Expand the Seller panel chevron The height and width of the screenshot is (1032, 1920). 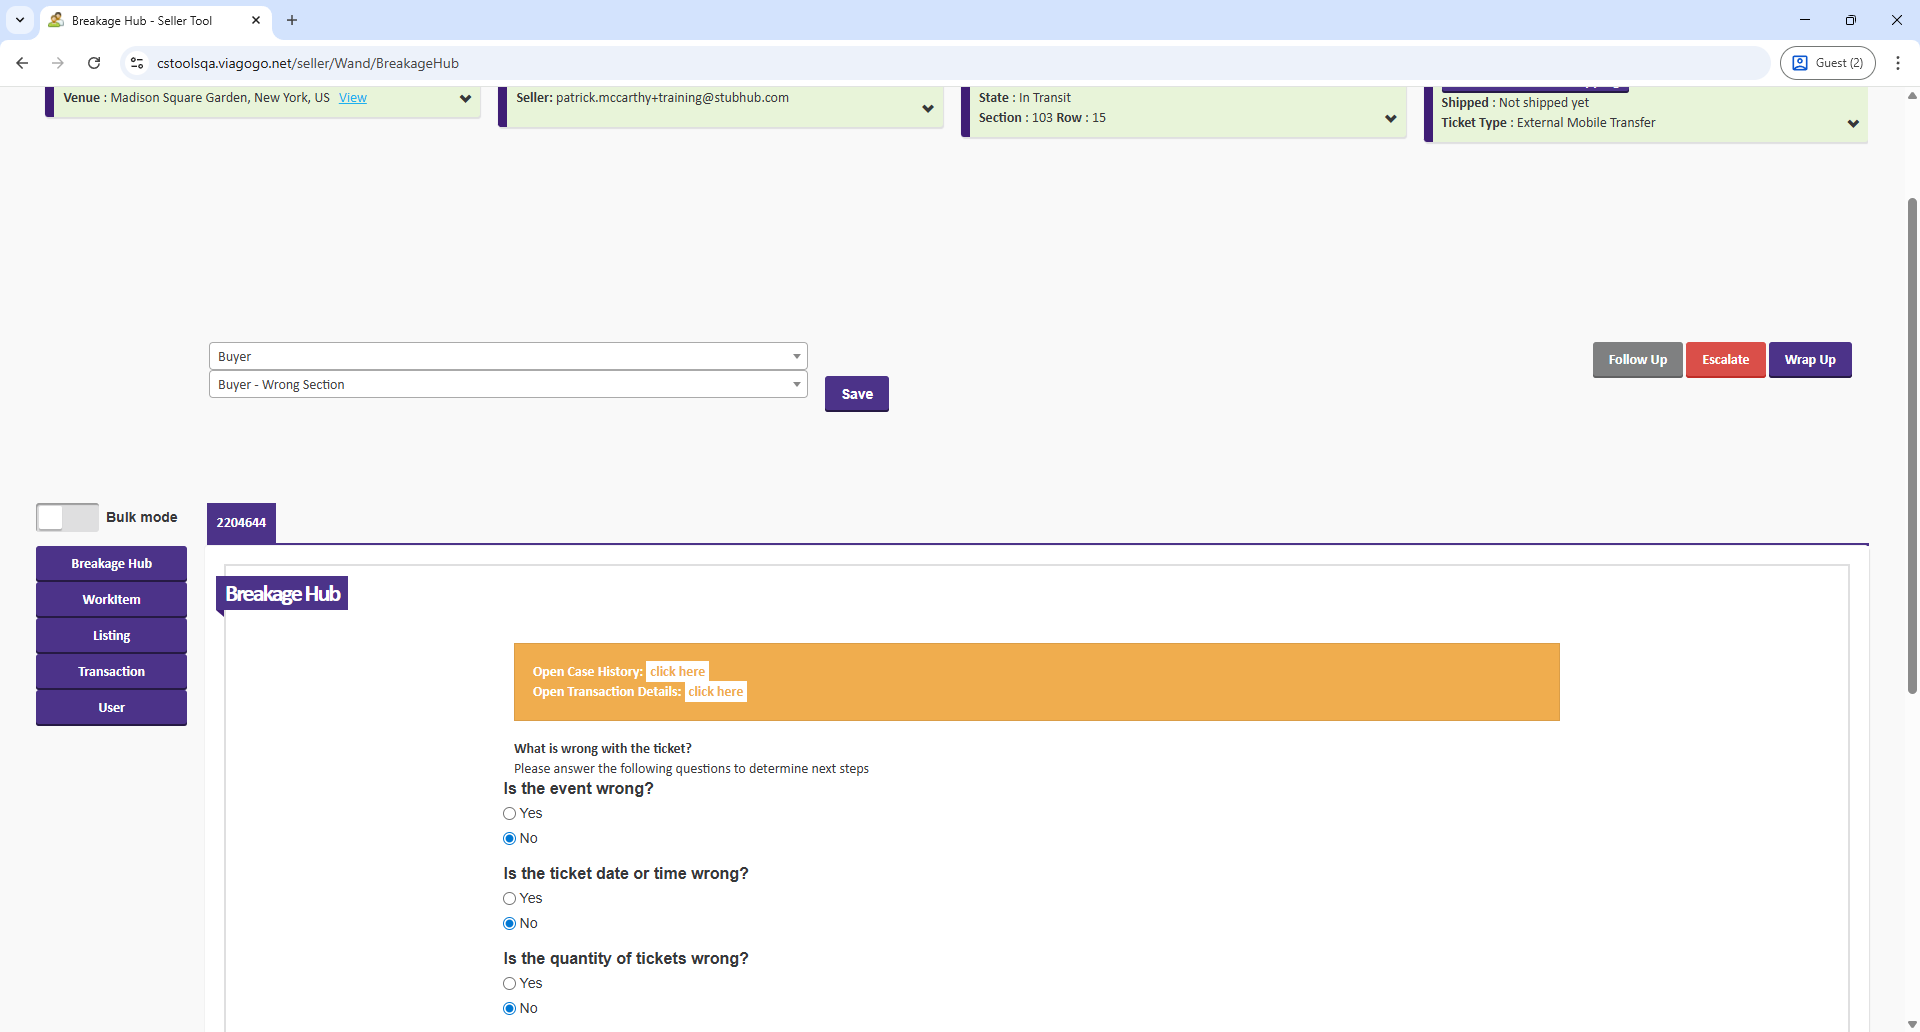coord(927,109)
